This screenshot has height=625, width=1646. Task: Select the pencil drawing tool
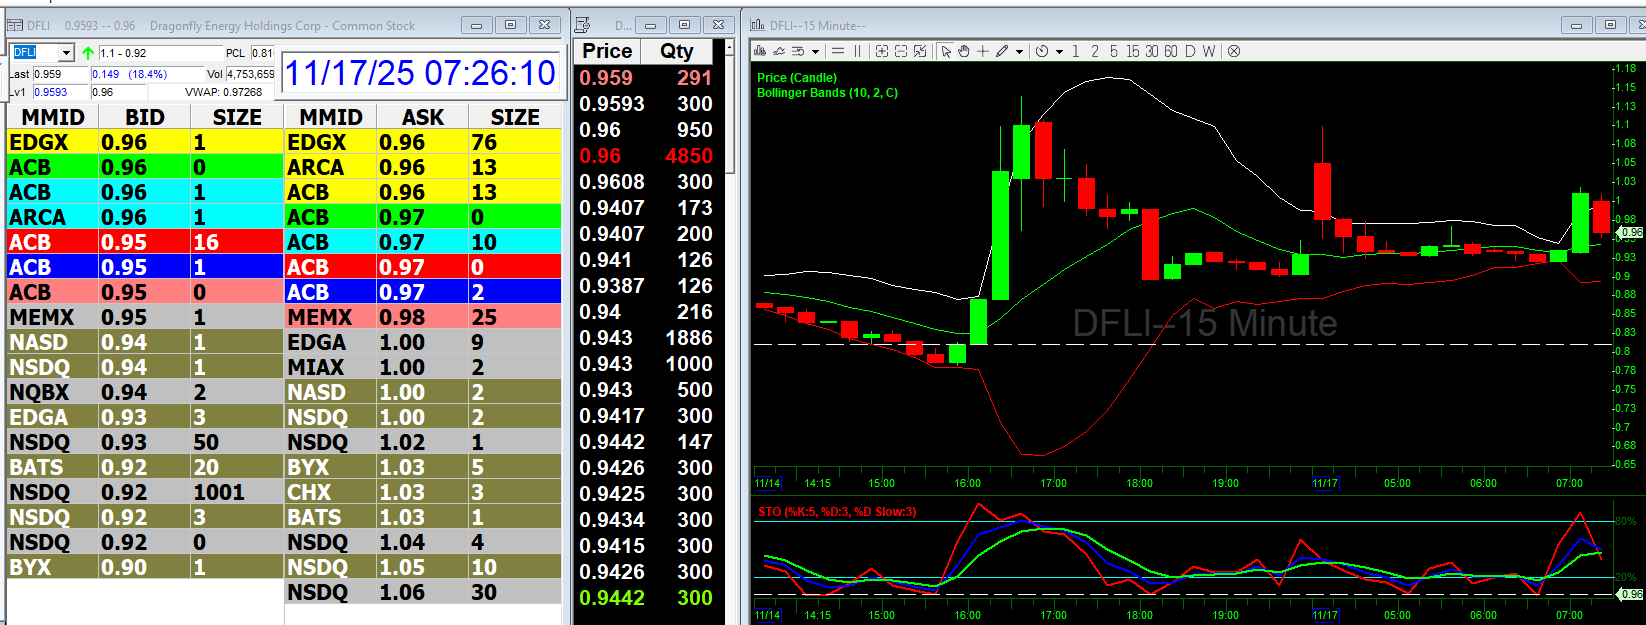1002,51
